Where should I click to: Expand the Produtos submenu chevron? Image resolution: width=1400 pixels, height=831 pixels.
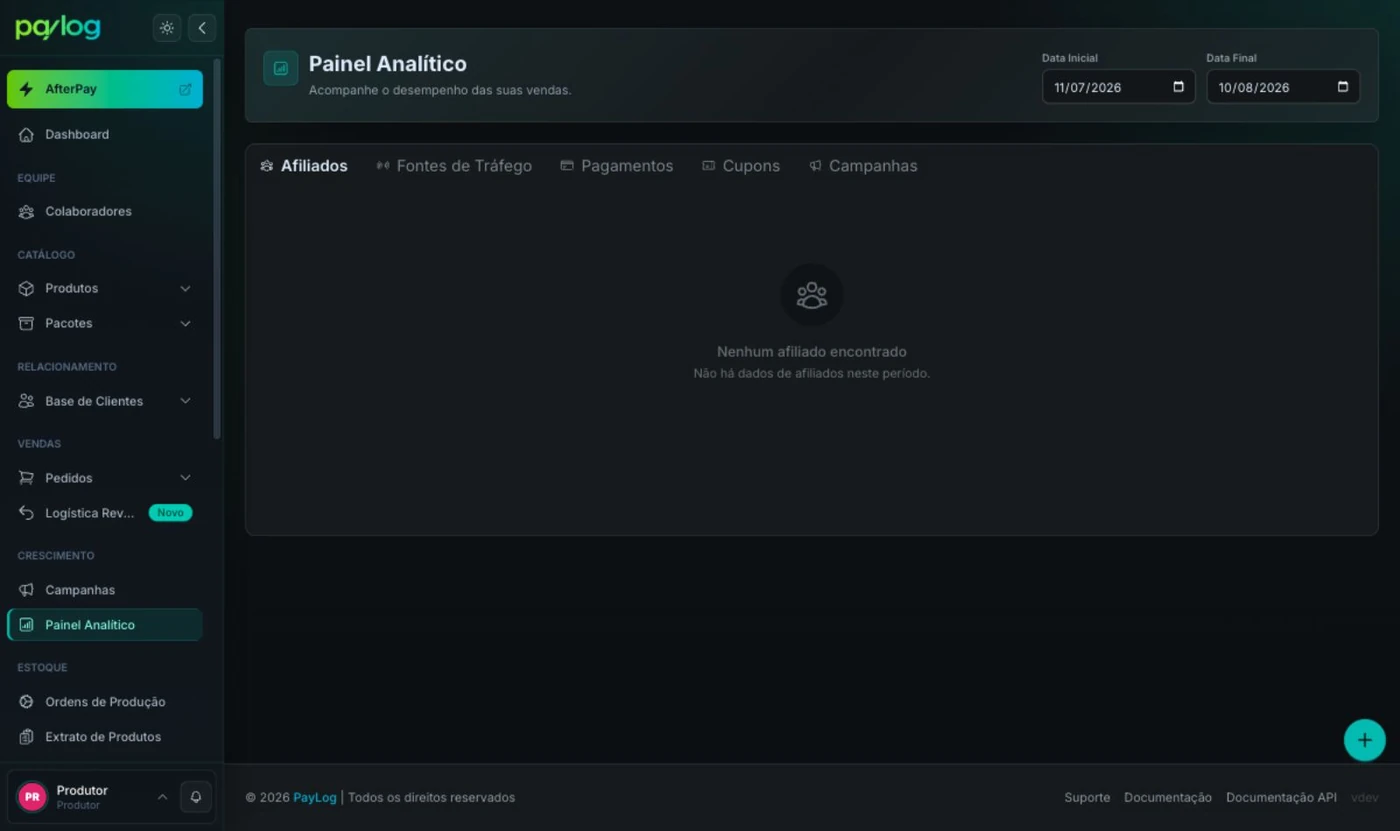coord(185,288)
